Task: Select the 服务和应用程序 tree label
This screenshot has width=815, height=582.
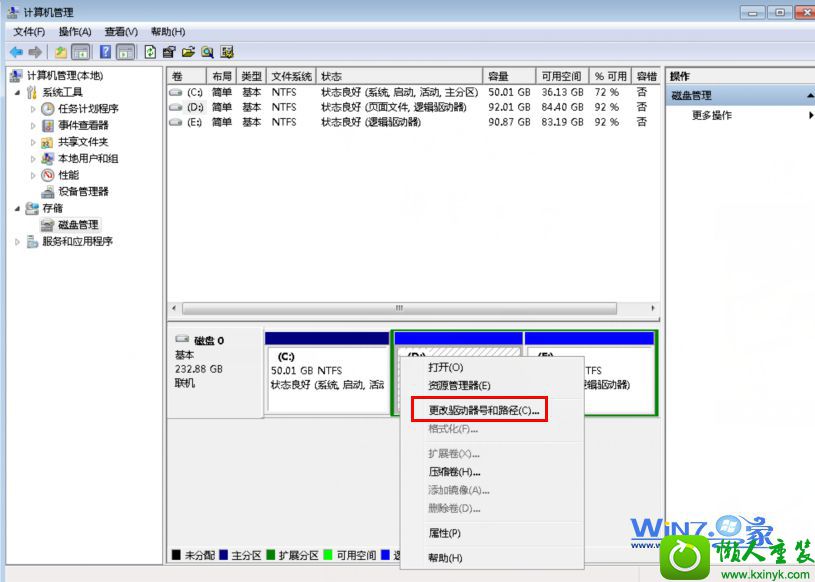Action: 77,242
